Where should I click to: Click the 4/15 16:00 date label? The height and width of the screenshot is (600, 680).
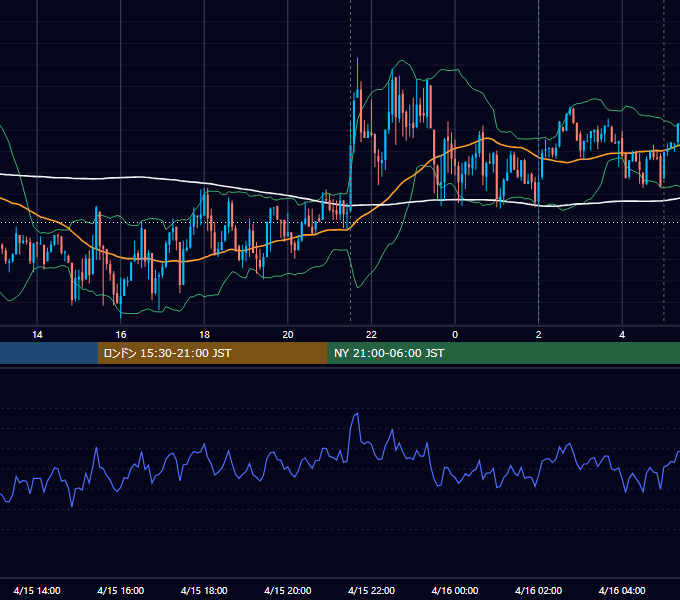[121, 590]
